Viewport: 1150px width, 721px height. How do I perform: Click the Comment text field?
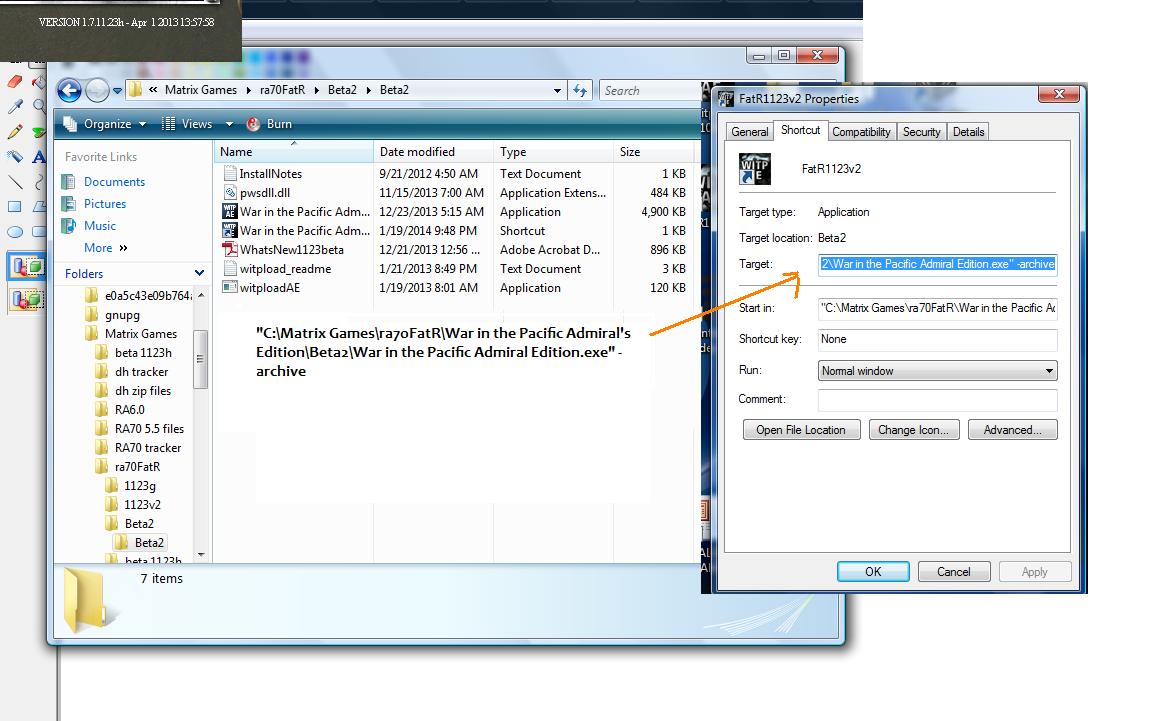point(937,400)
